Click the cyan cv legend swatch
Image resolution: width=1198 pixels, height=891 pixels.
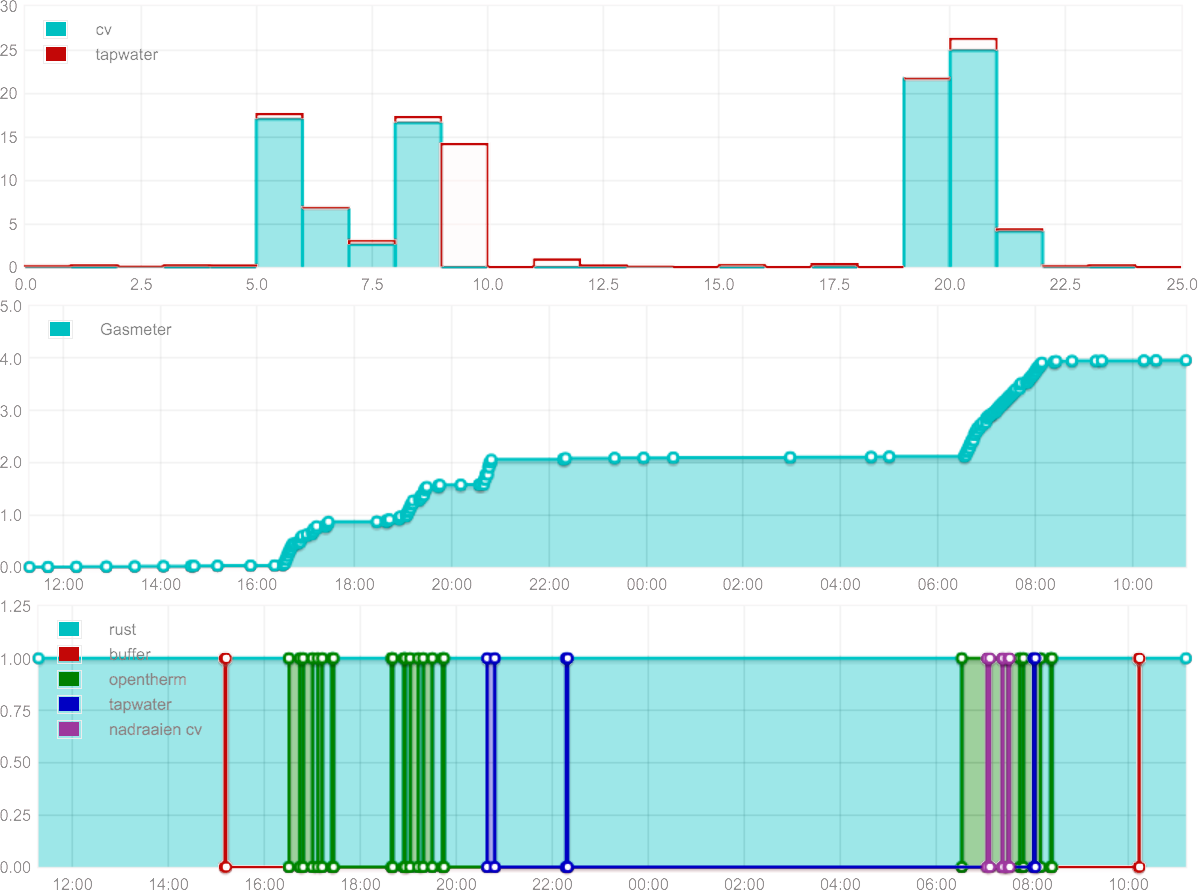click(56, 30)
